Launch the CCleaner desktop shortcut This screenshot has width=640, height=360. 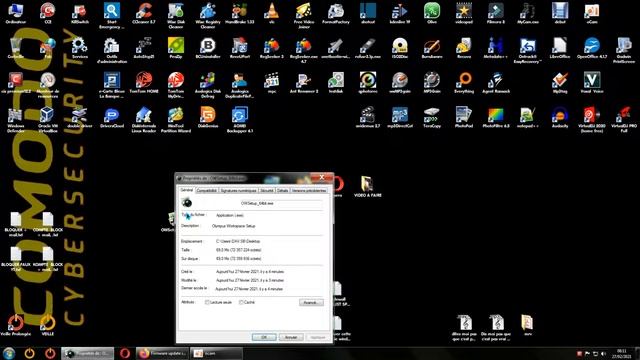point(144,13)
